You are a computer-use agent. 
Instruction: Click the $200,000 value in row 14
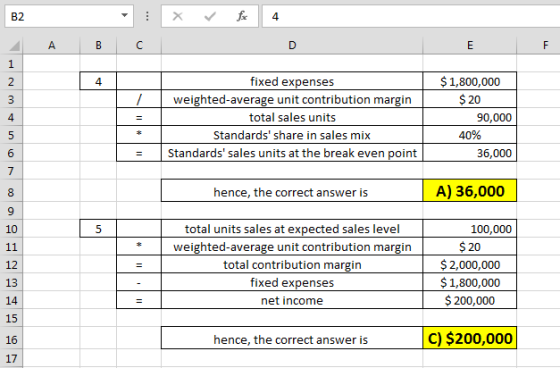coord(470,300)
